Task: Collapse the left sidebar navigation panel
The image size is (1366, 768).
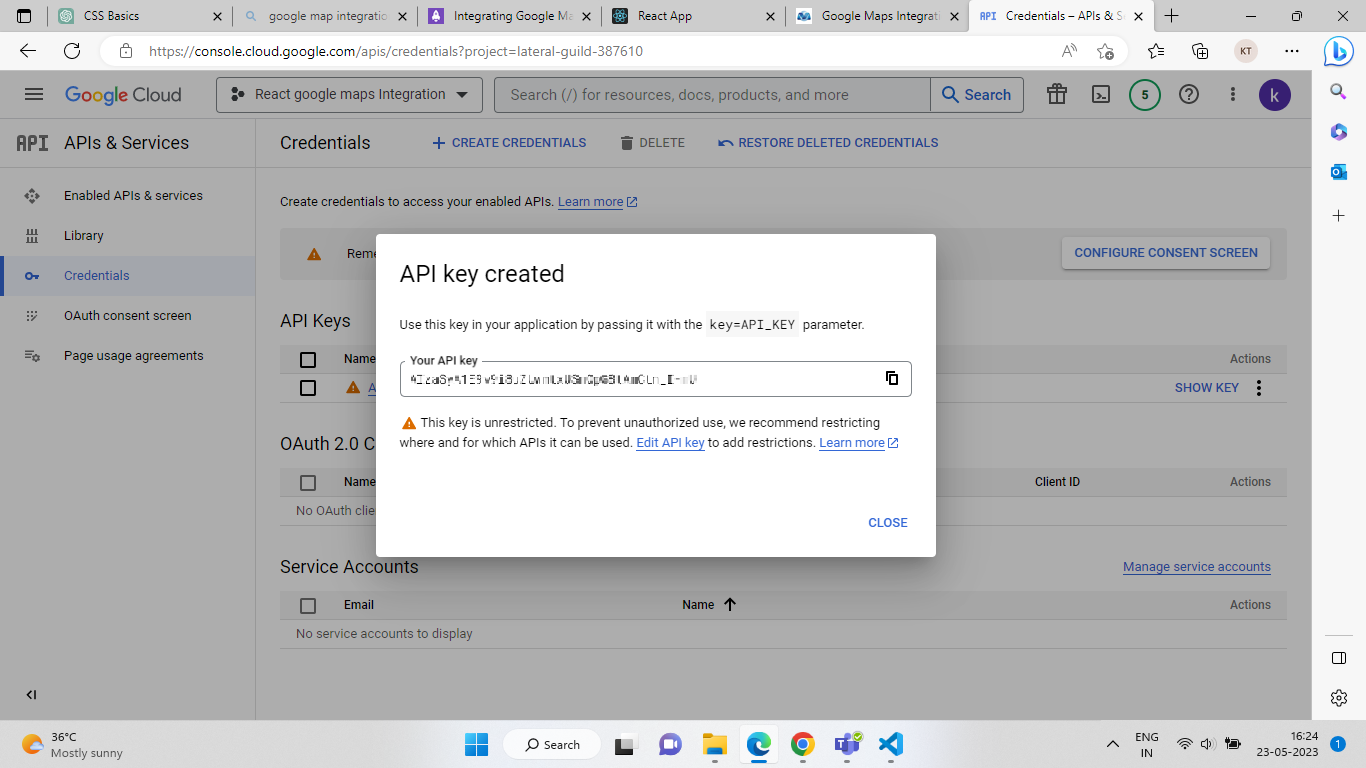Action: point(31,695)
